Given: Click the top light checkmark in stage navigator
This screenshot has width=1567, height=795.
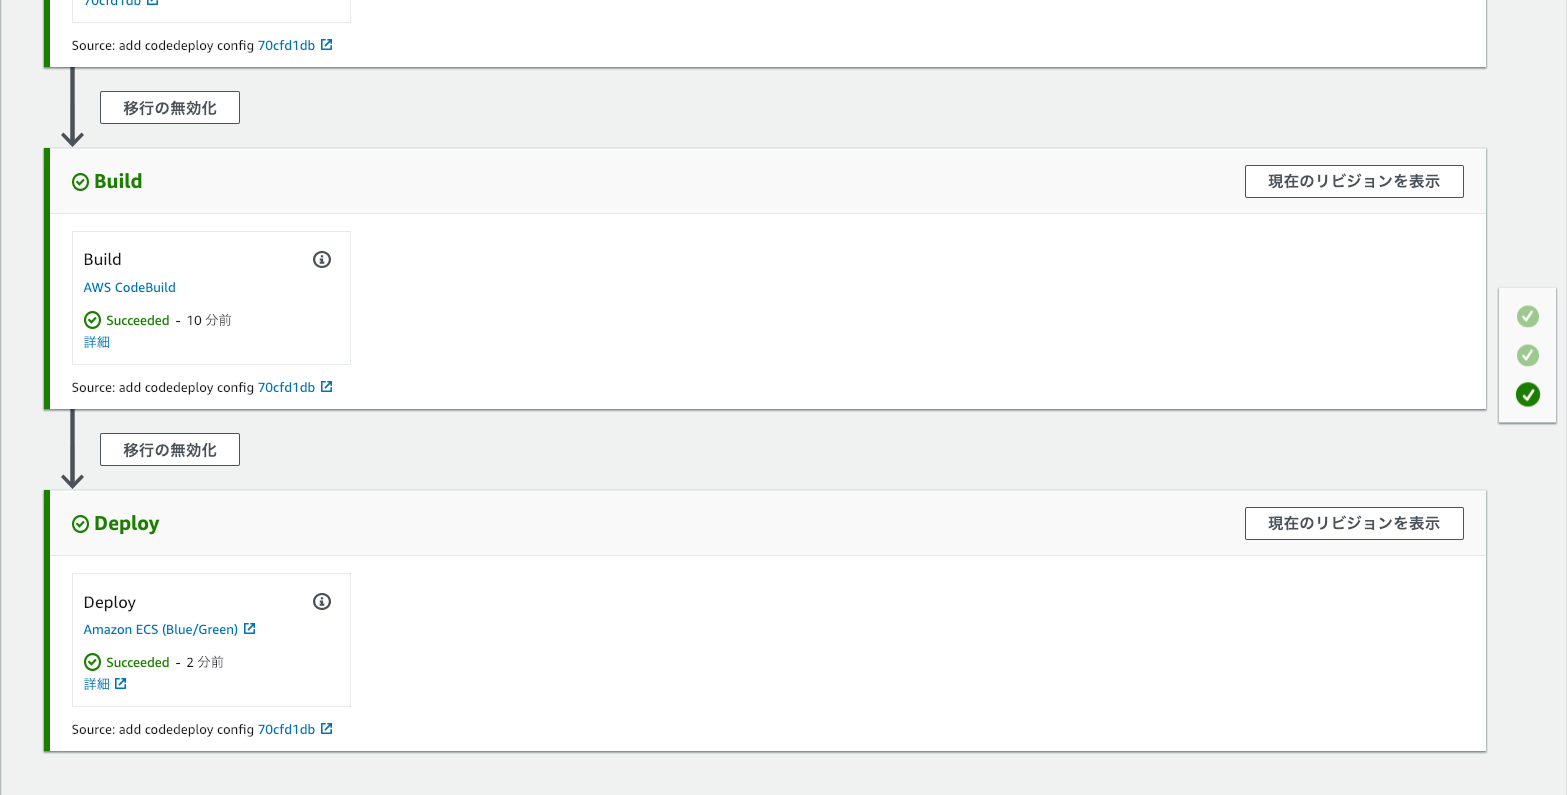Looking at the screenshot, I should [x=1527, y=317].
